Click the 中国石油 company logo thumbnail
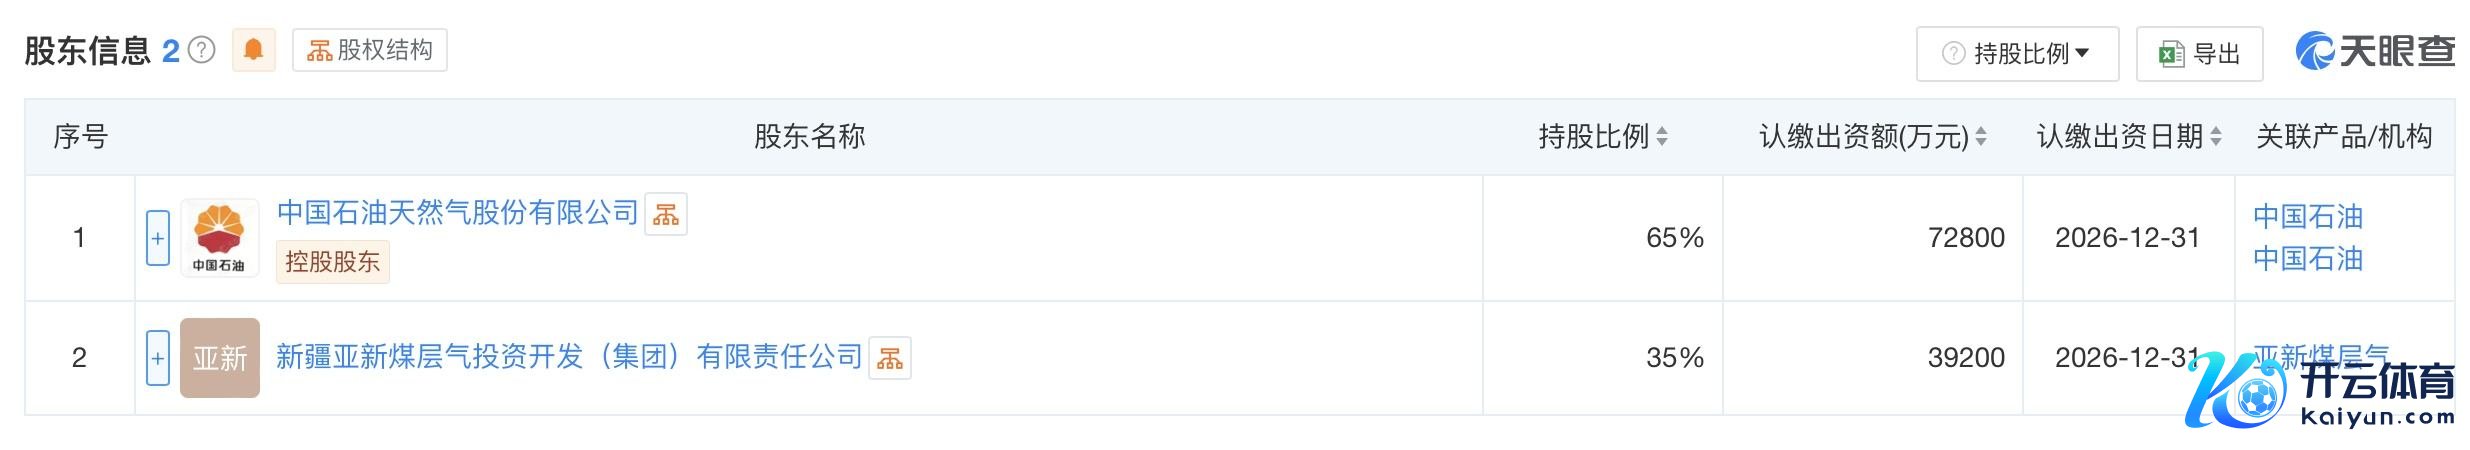Image resolution: width=2470 pixels, height=450 pixels. coord(219,238)
